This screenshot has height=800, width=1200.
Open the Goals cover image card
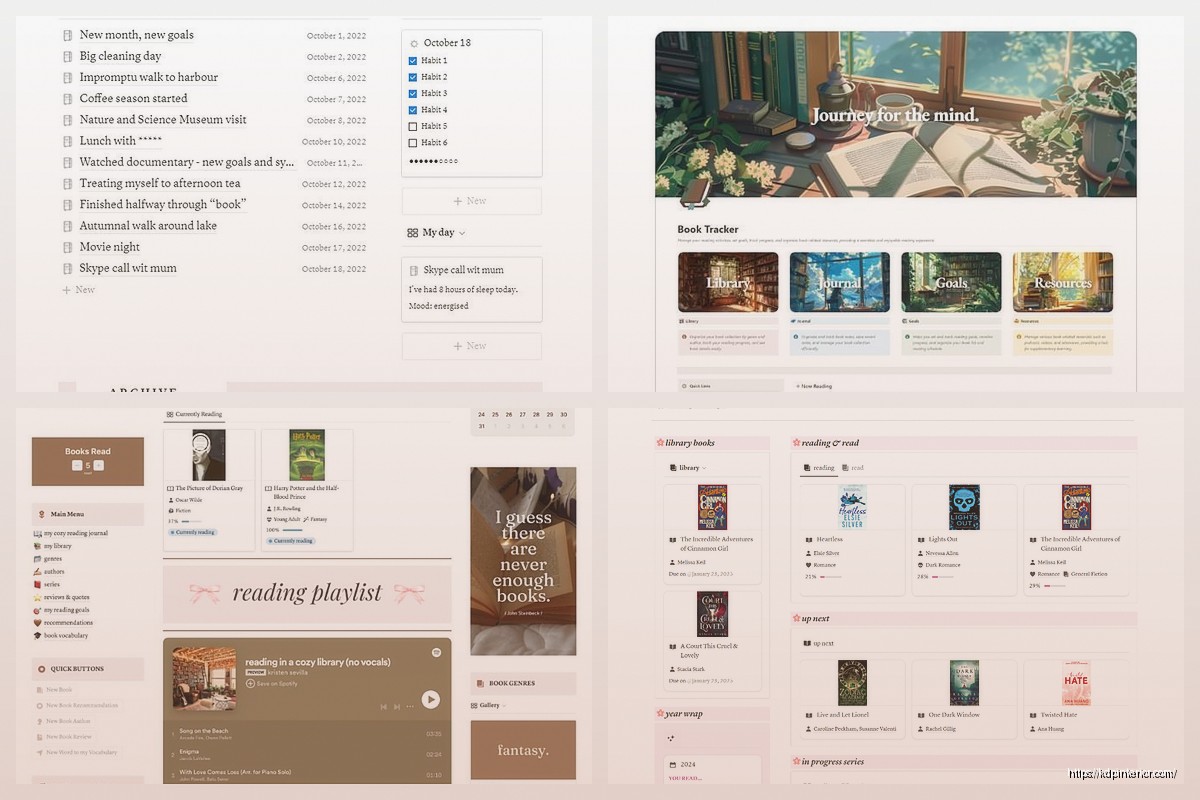[x=951, y=282]
